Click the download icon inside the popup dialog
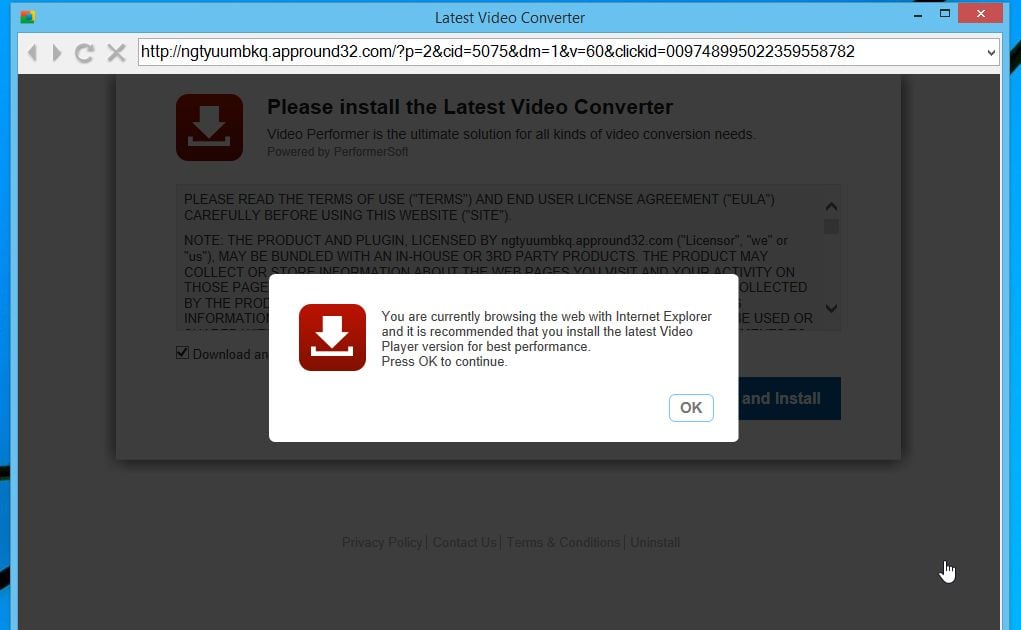Screen dimensions: 1021x630 point(332,337)
